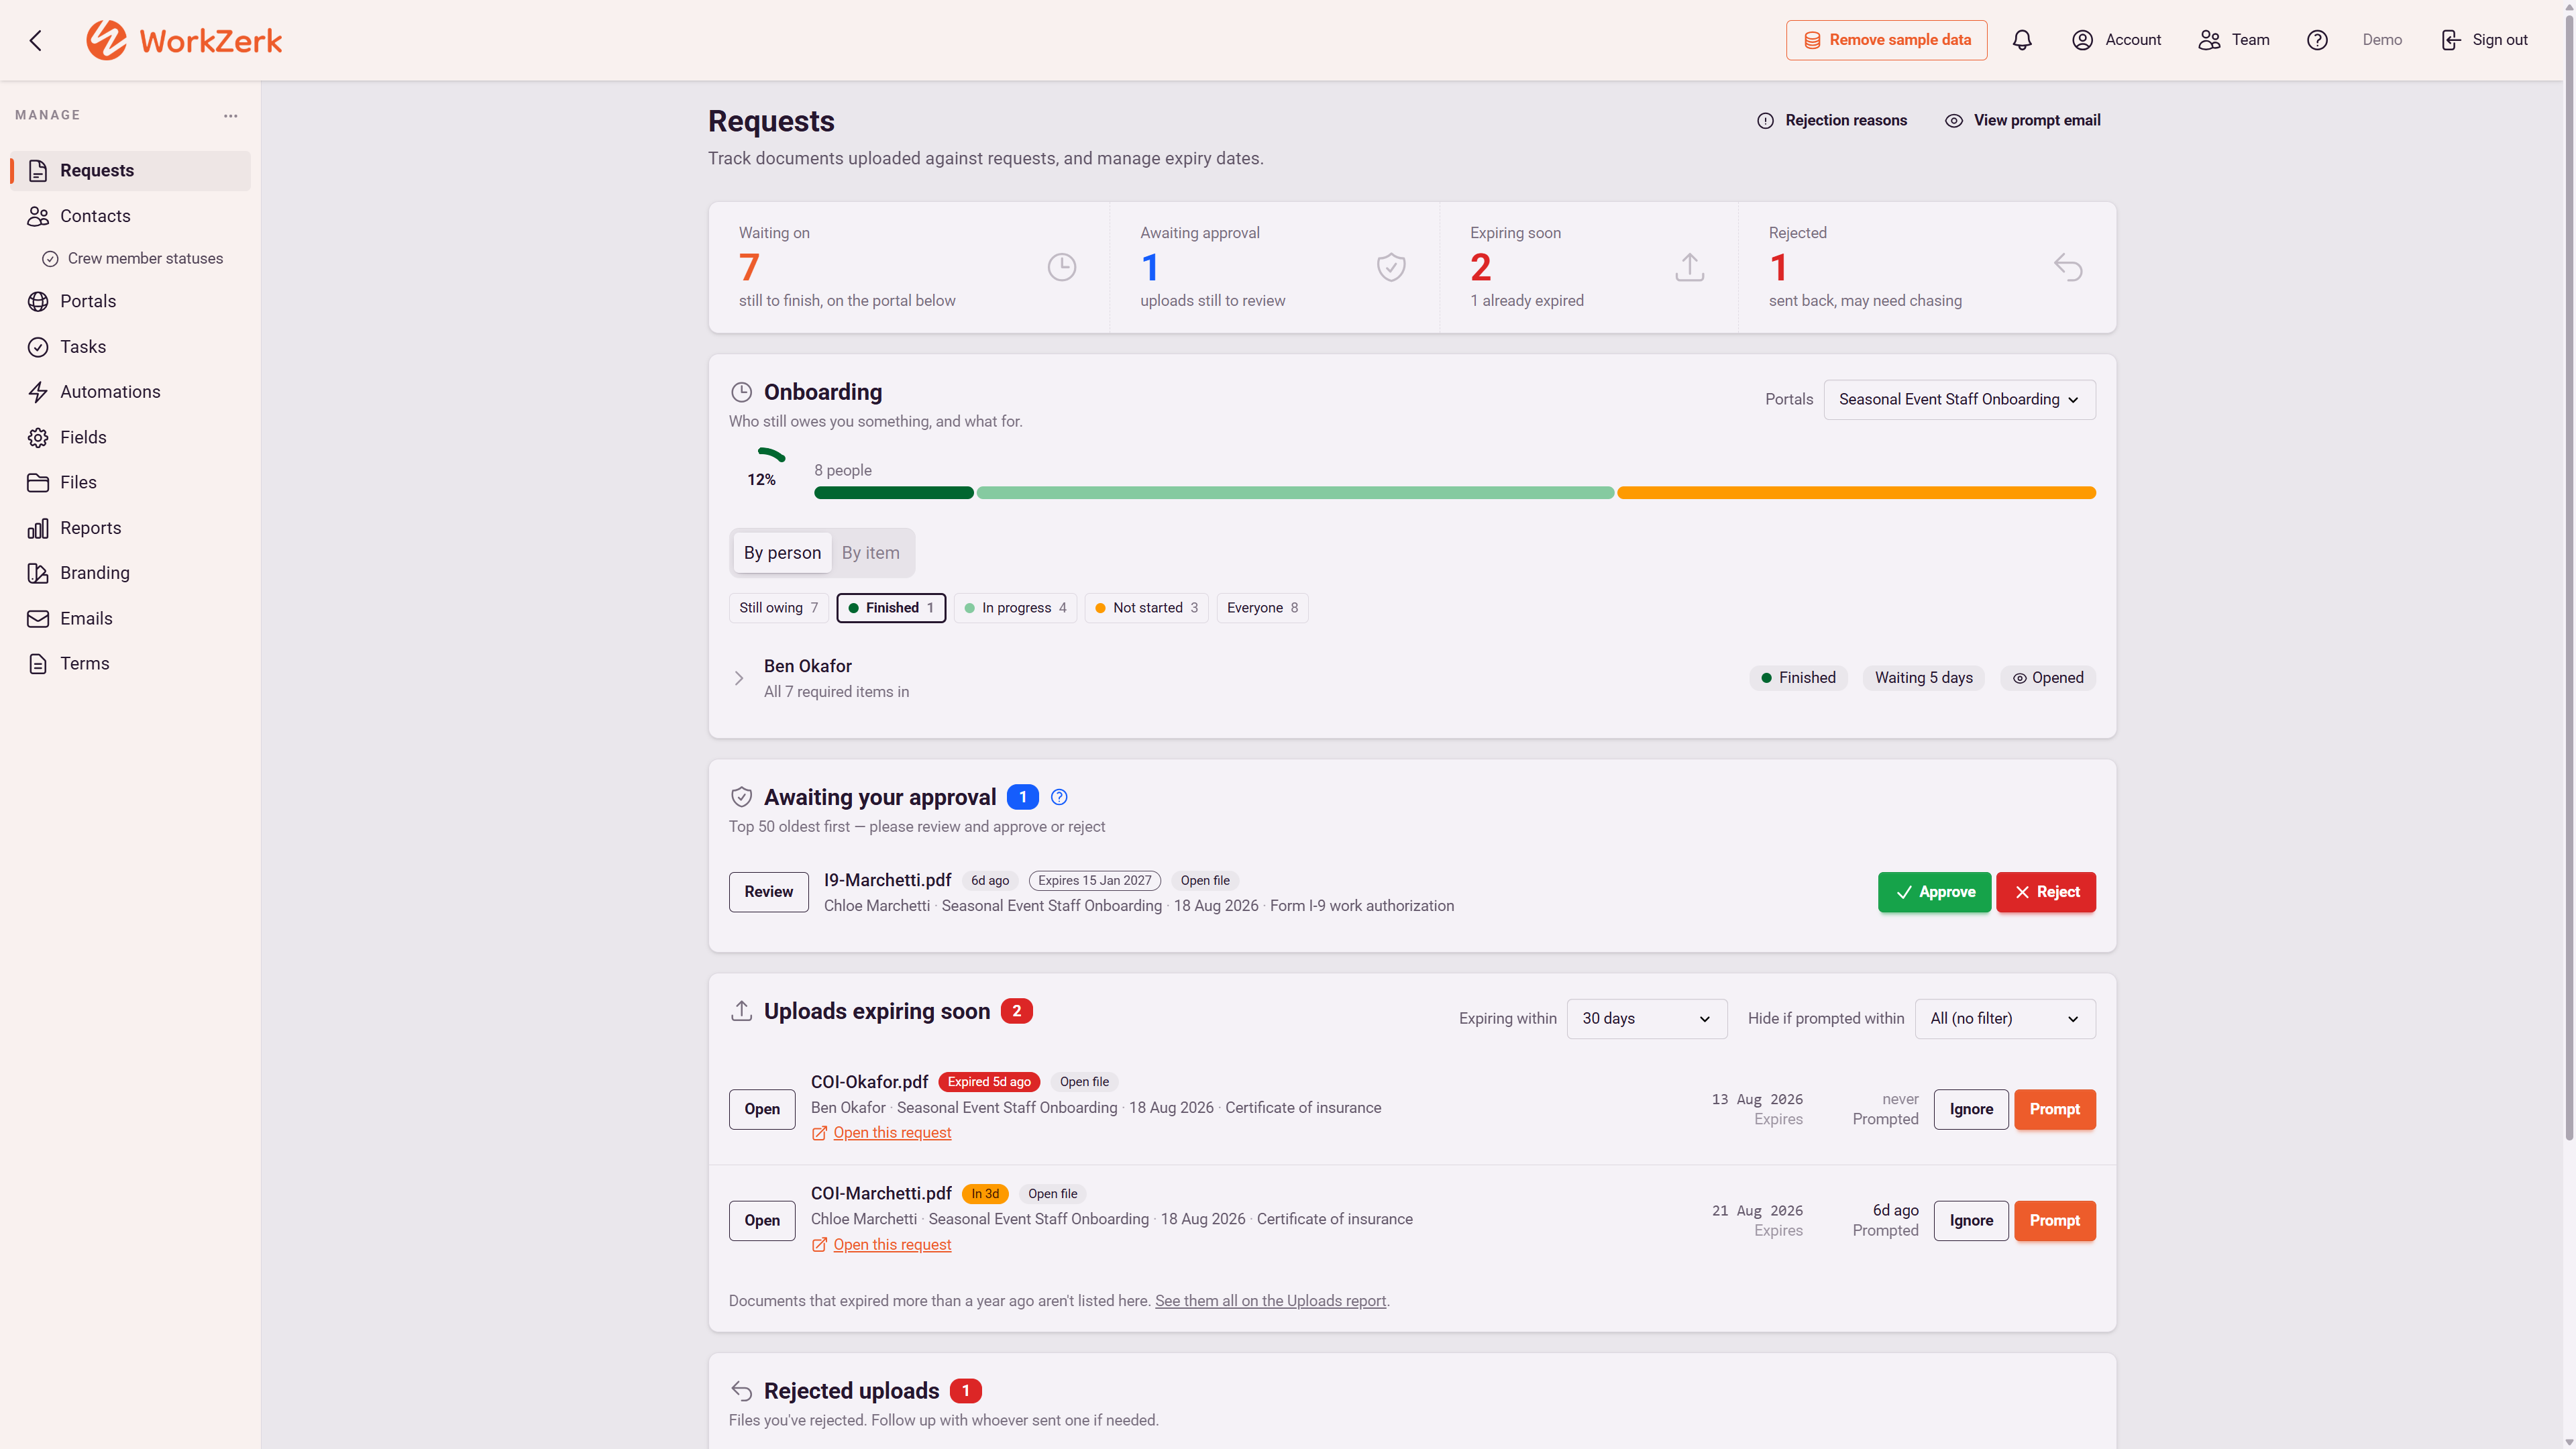Image resolution: width=2576 pixels, height=1449 pixels.
Task: Click Open this request under COI-Okafor.pdf
Action: (x=891, y=1133)
